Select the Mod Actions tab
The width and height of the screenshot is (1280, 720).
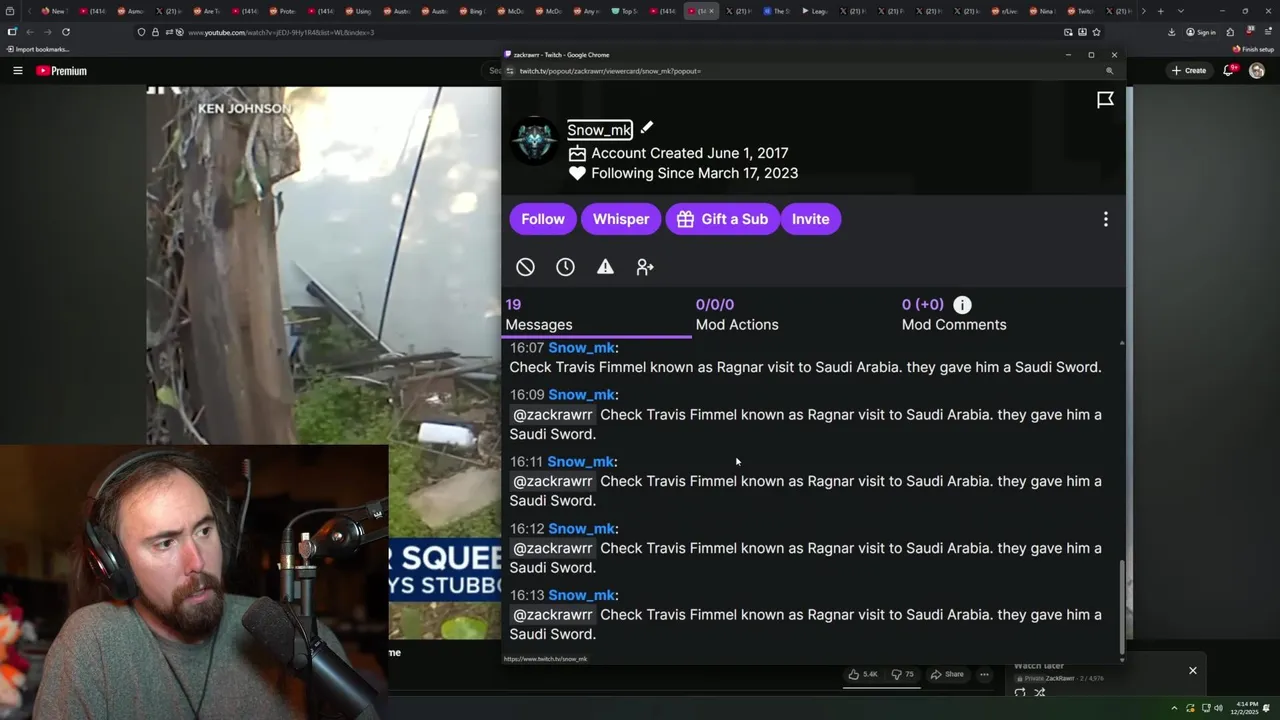click(x=737, y=314)
